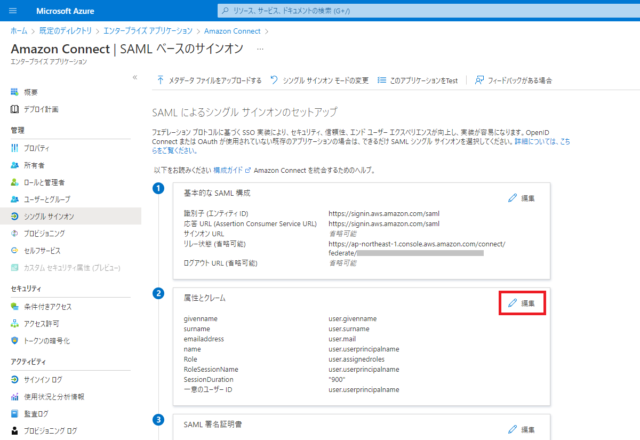
Task: Click the search box for resources and services
Action: (429, 11)
